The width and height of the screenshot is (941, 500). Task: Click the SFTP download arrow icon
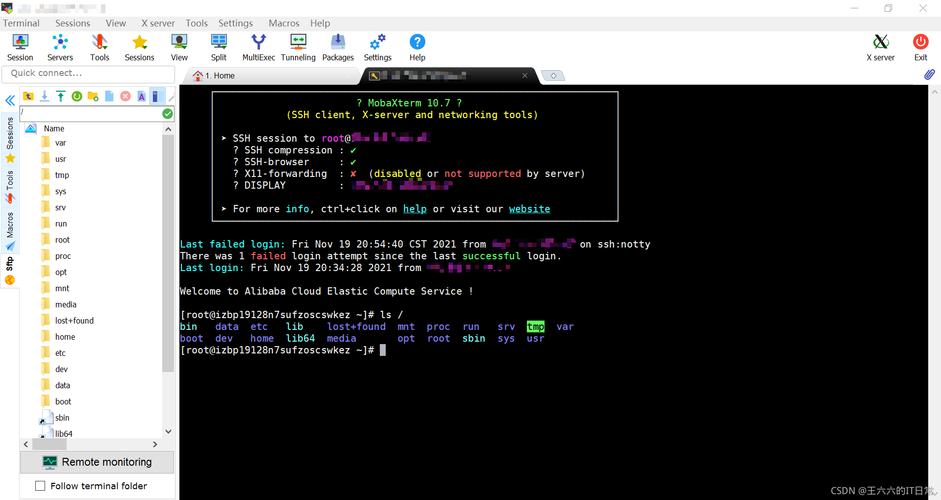coord(44,96)
